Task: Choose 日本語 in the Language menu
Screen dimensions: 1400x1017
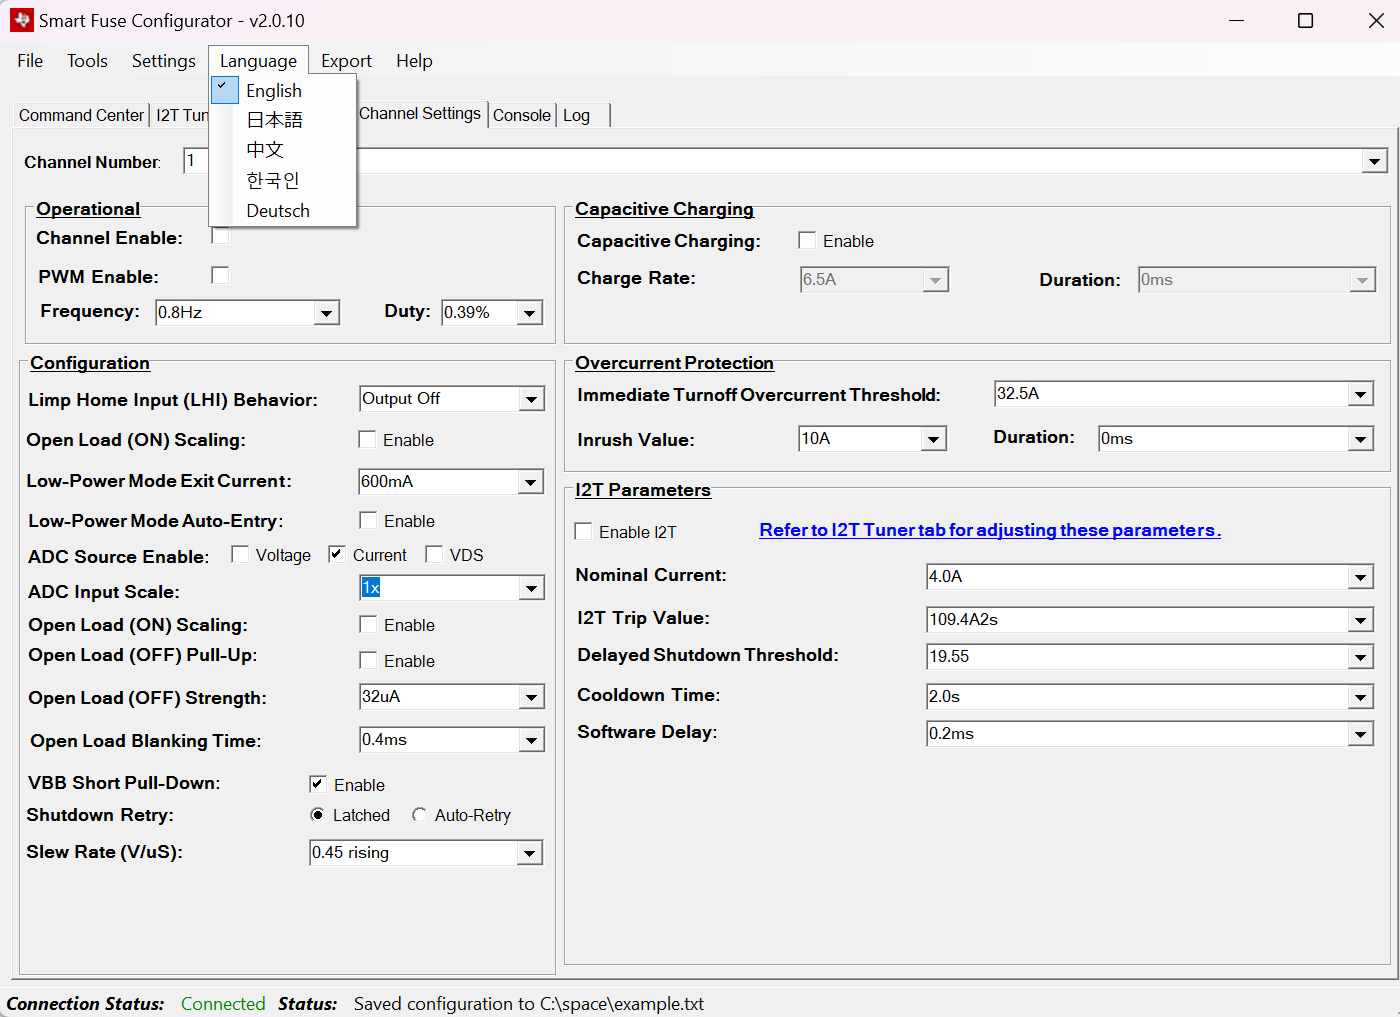Action: click(x=274, y=120)
